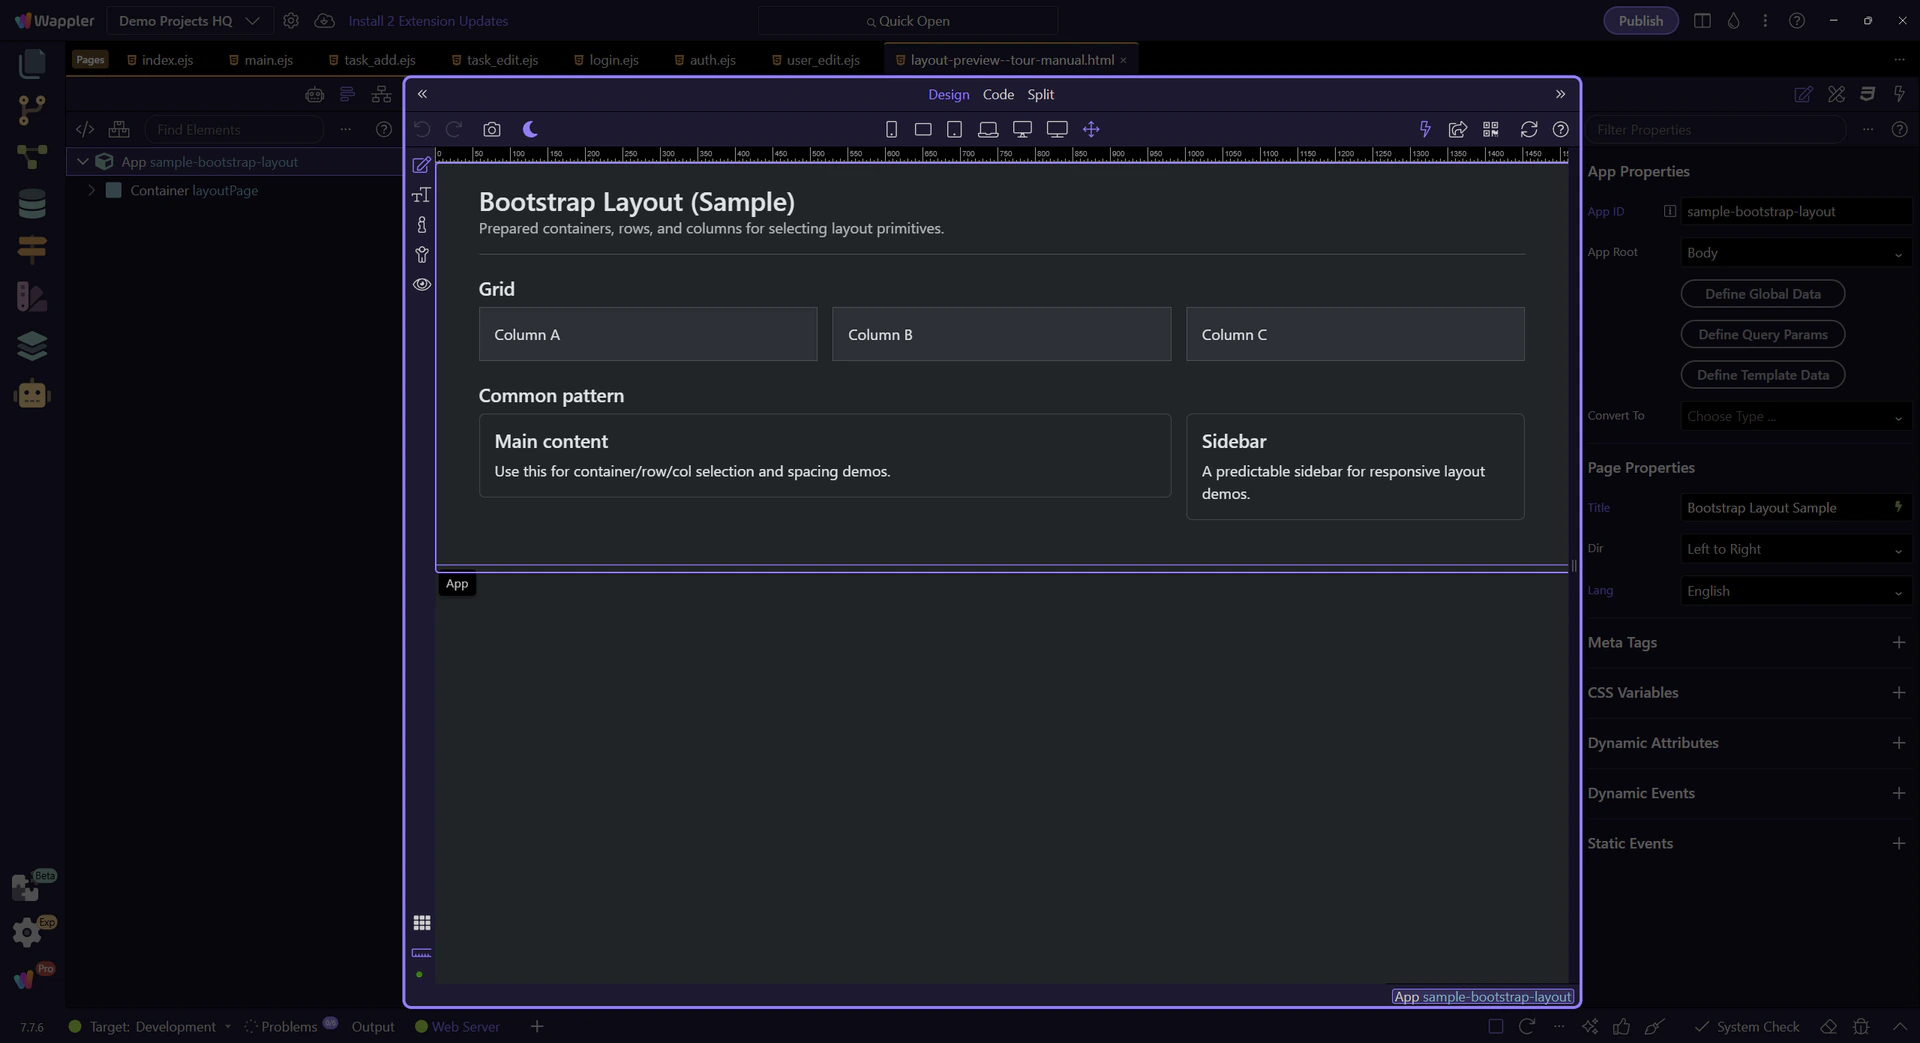Click the refresh design view icon
The image size is (1920, 1043).
pos(1528,129)
